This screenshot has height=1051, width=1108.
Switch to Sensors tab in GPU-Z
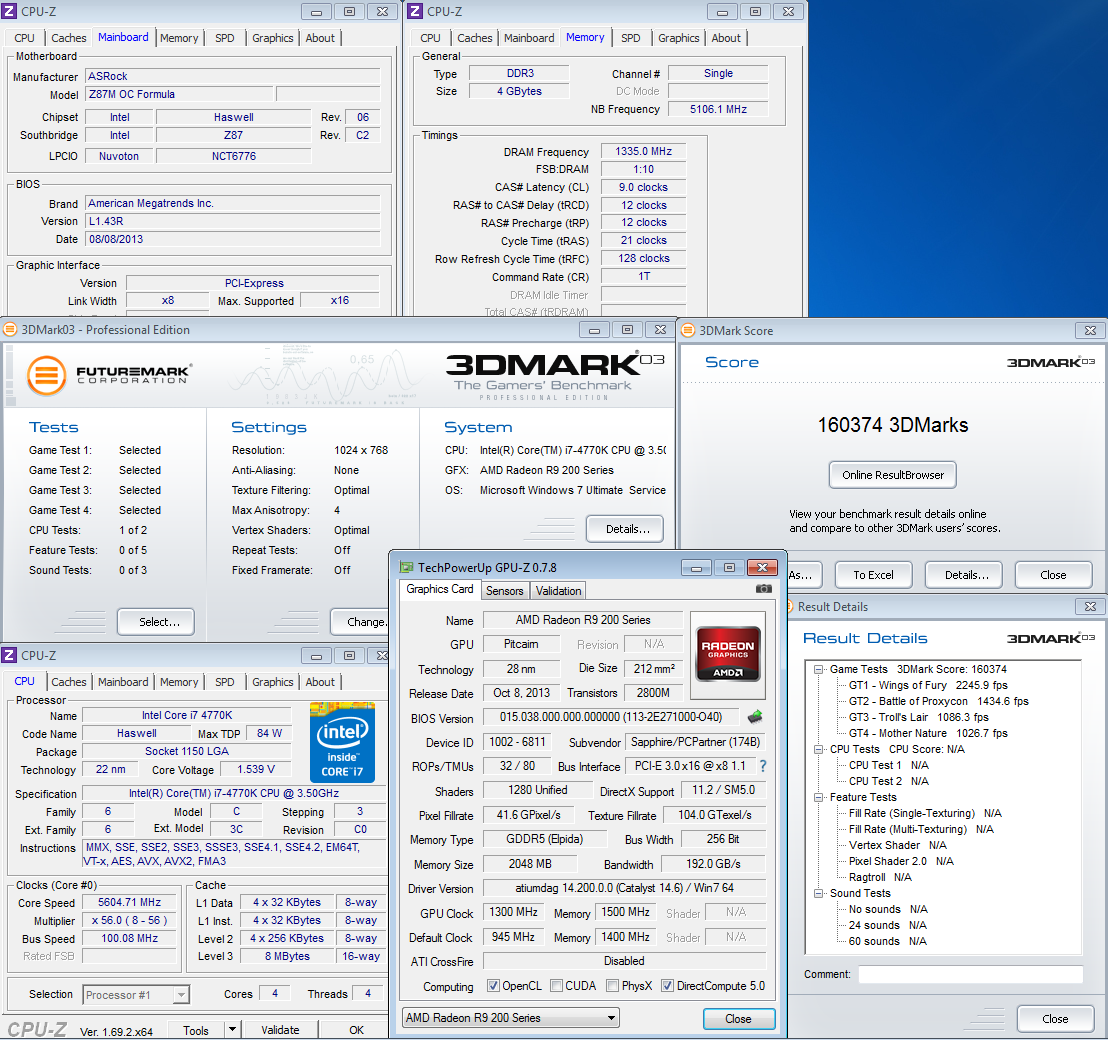tap(505, 591)
